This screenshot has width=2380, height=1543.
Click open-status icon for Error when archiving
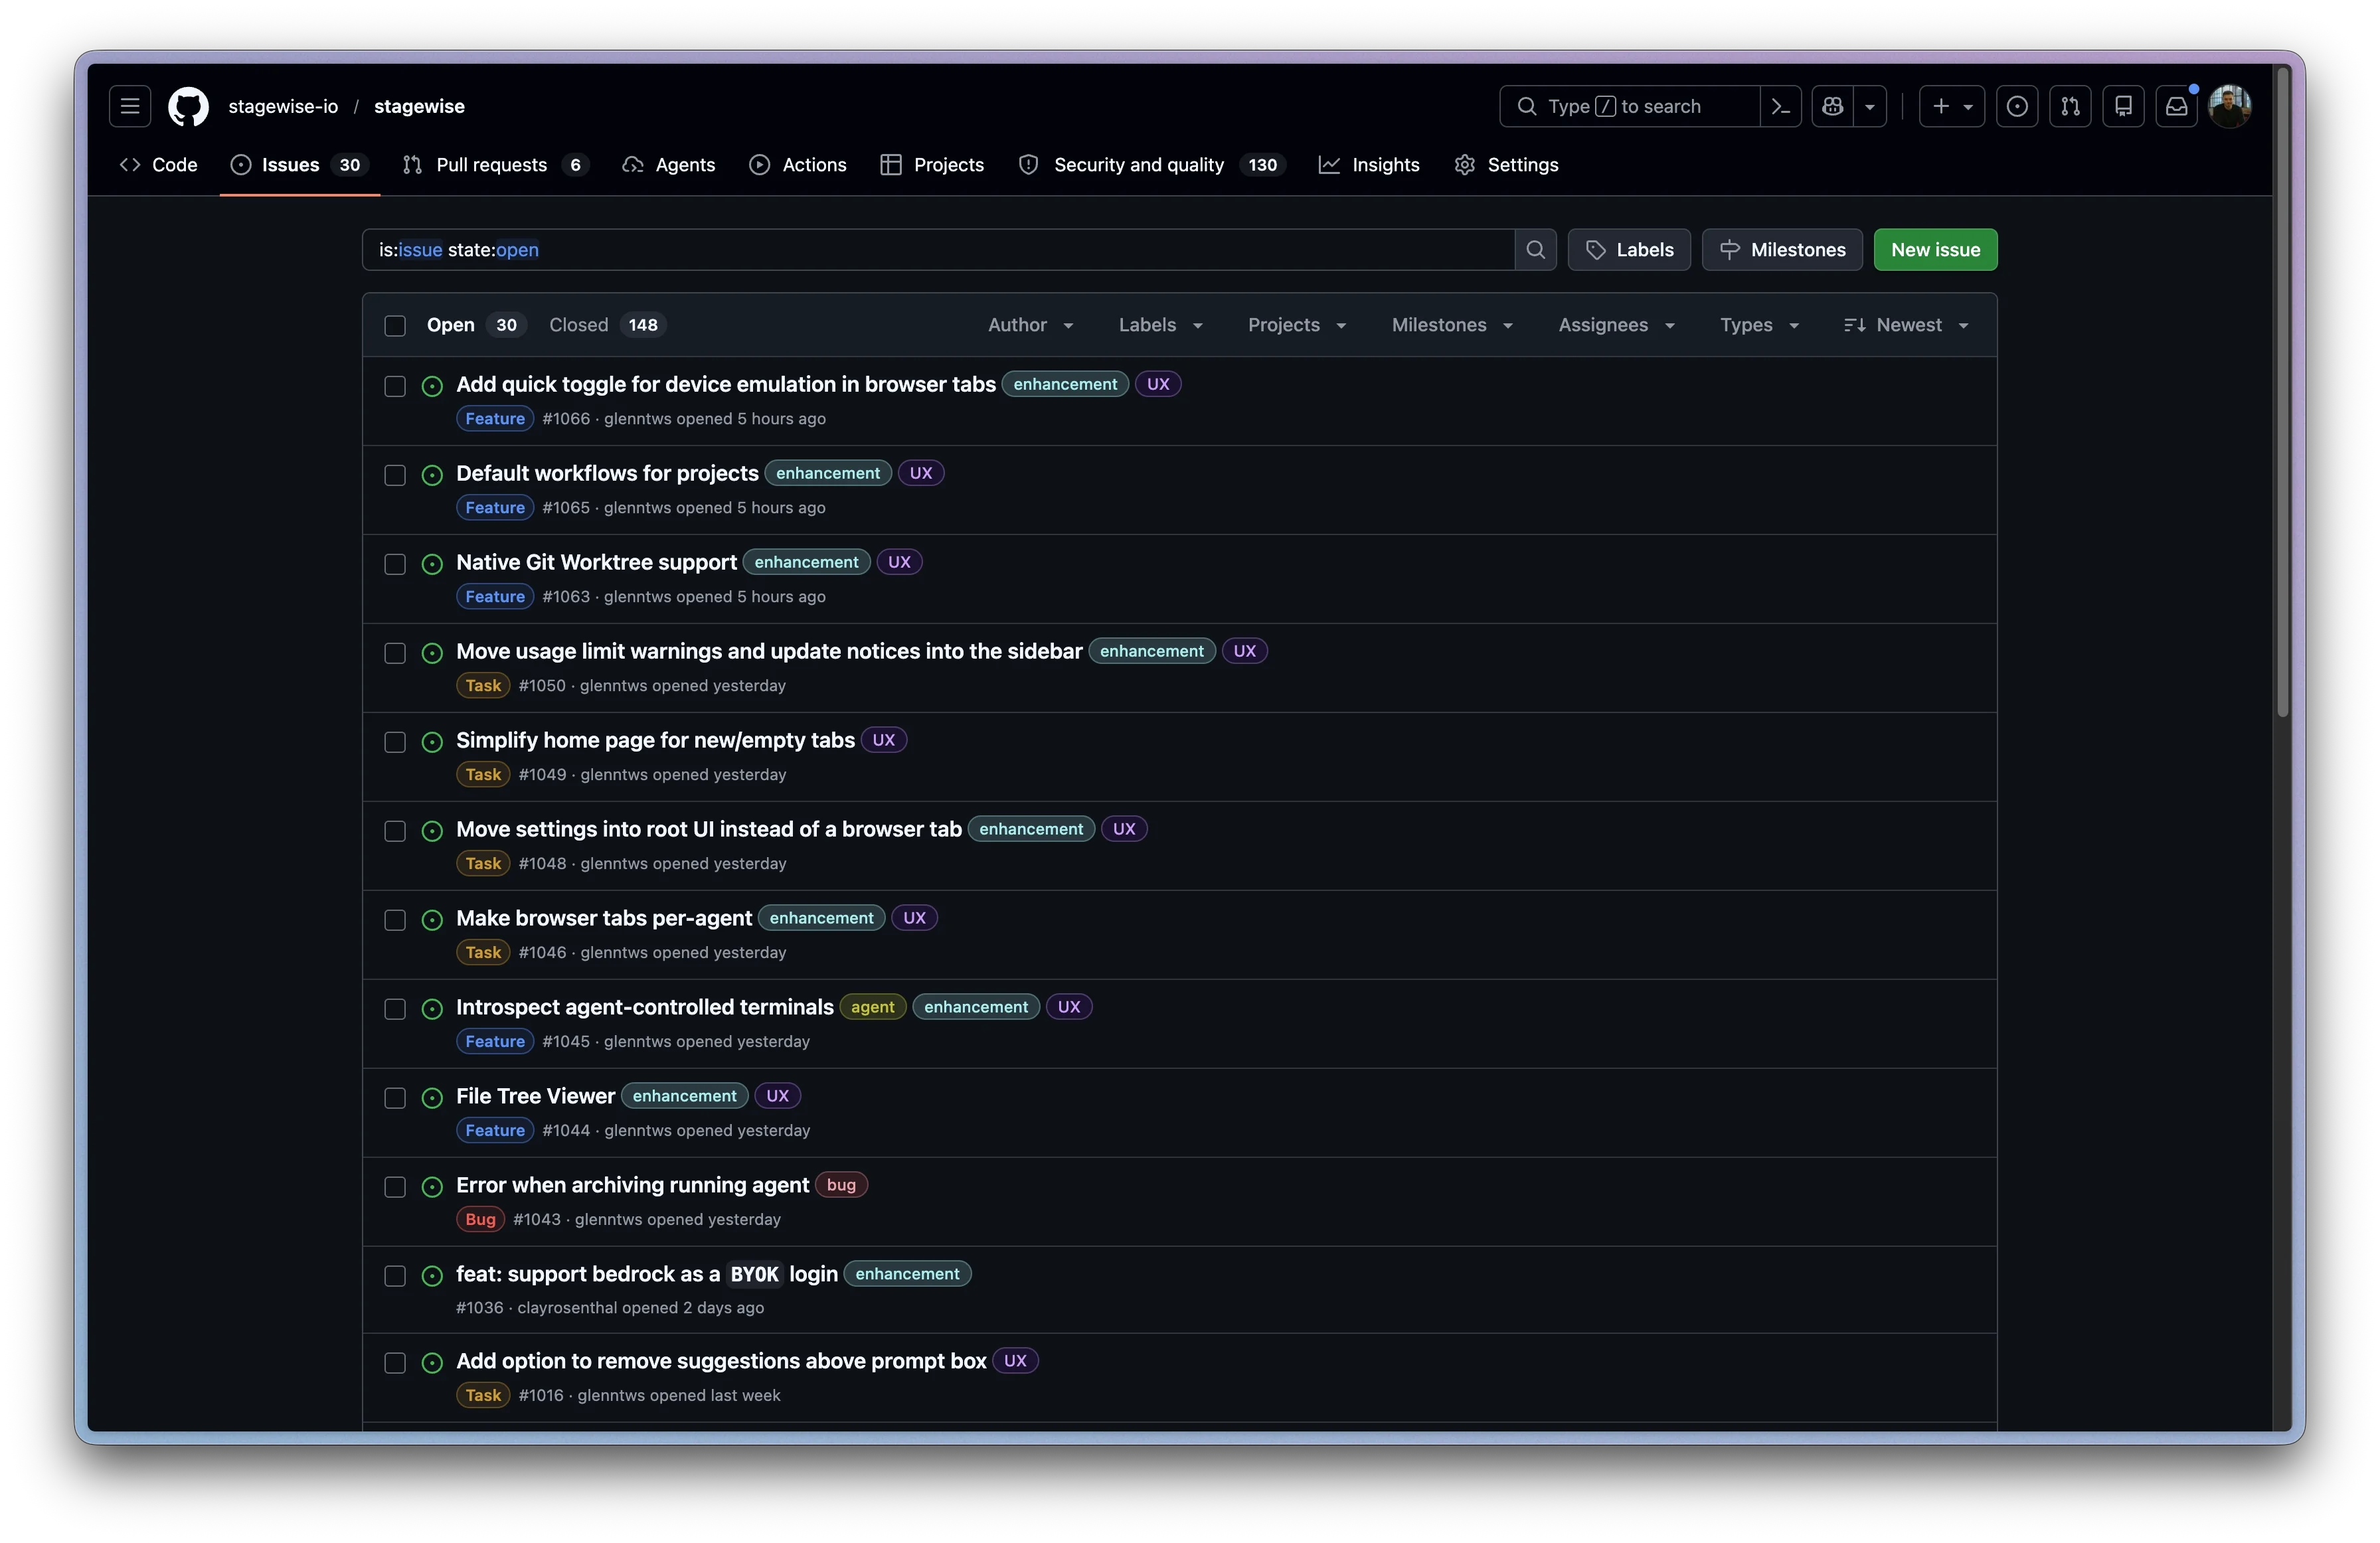(432, 1188)
